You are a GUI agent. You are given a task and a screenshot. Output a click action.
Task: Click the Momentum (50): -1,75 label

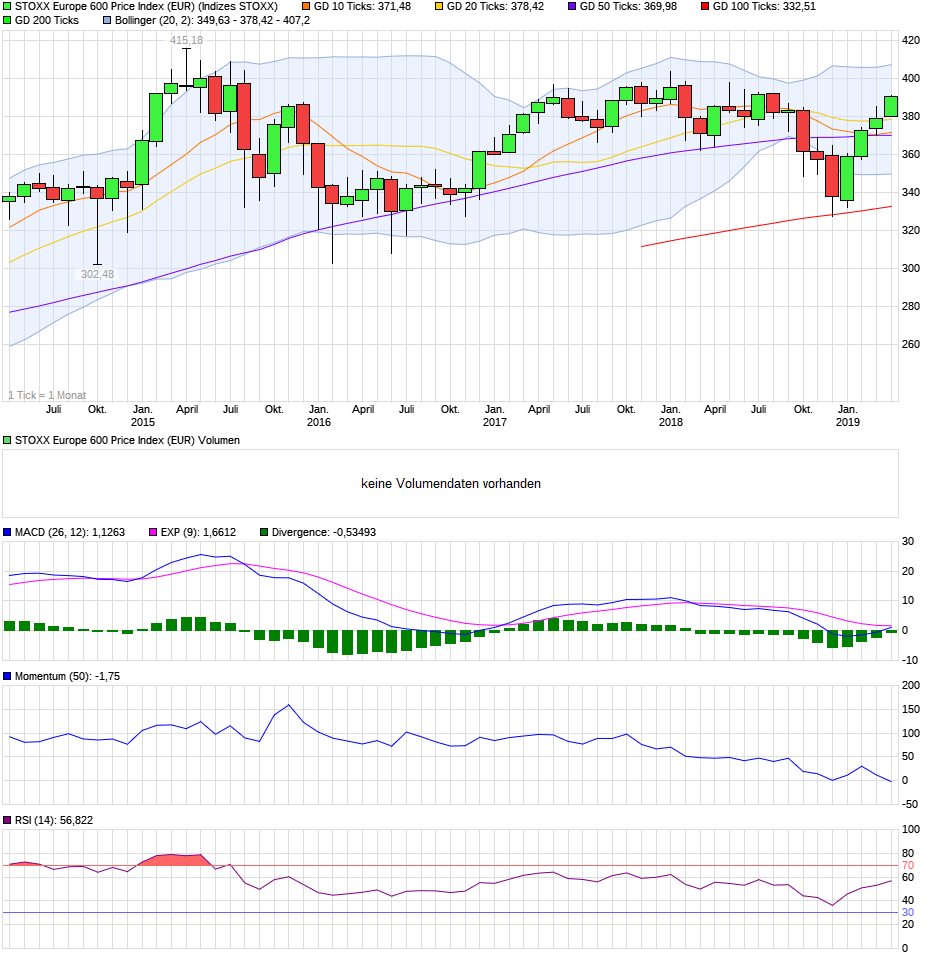pos(67,676)
